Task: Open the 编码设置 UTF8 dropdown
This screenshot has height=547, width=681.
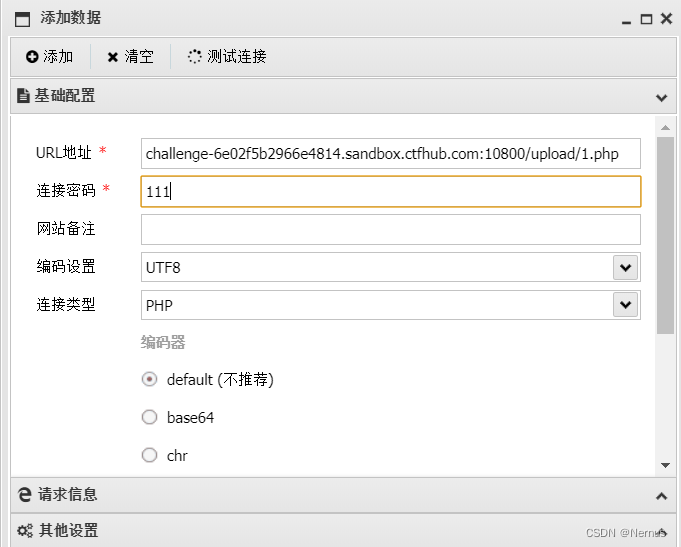Action: [x=625, y=267]
